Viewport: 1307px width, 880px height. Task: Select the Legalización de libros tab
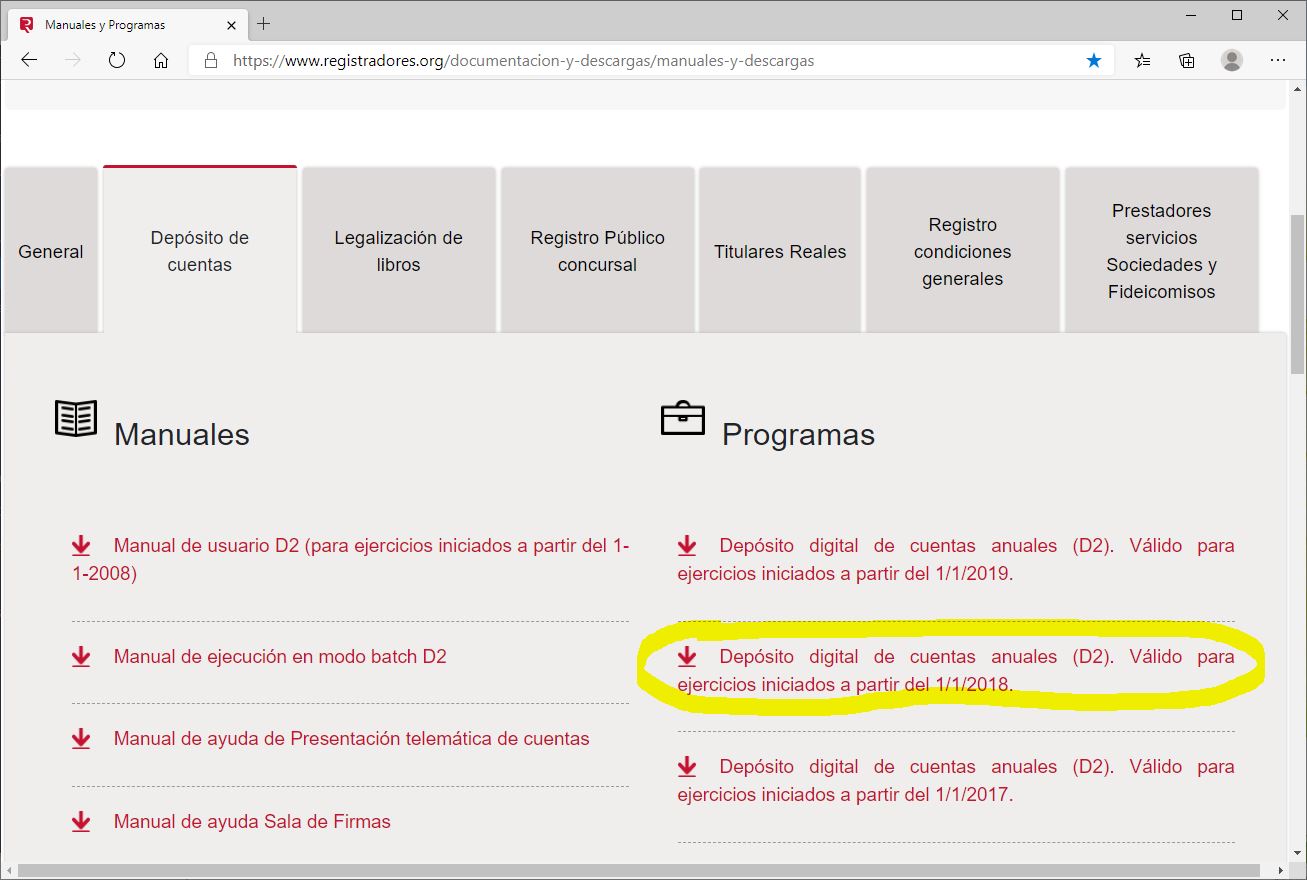pyautogui.click(x=398, y=251)
